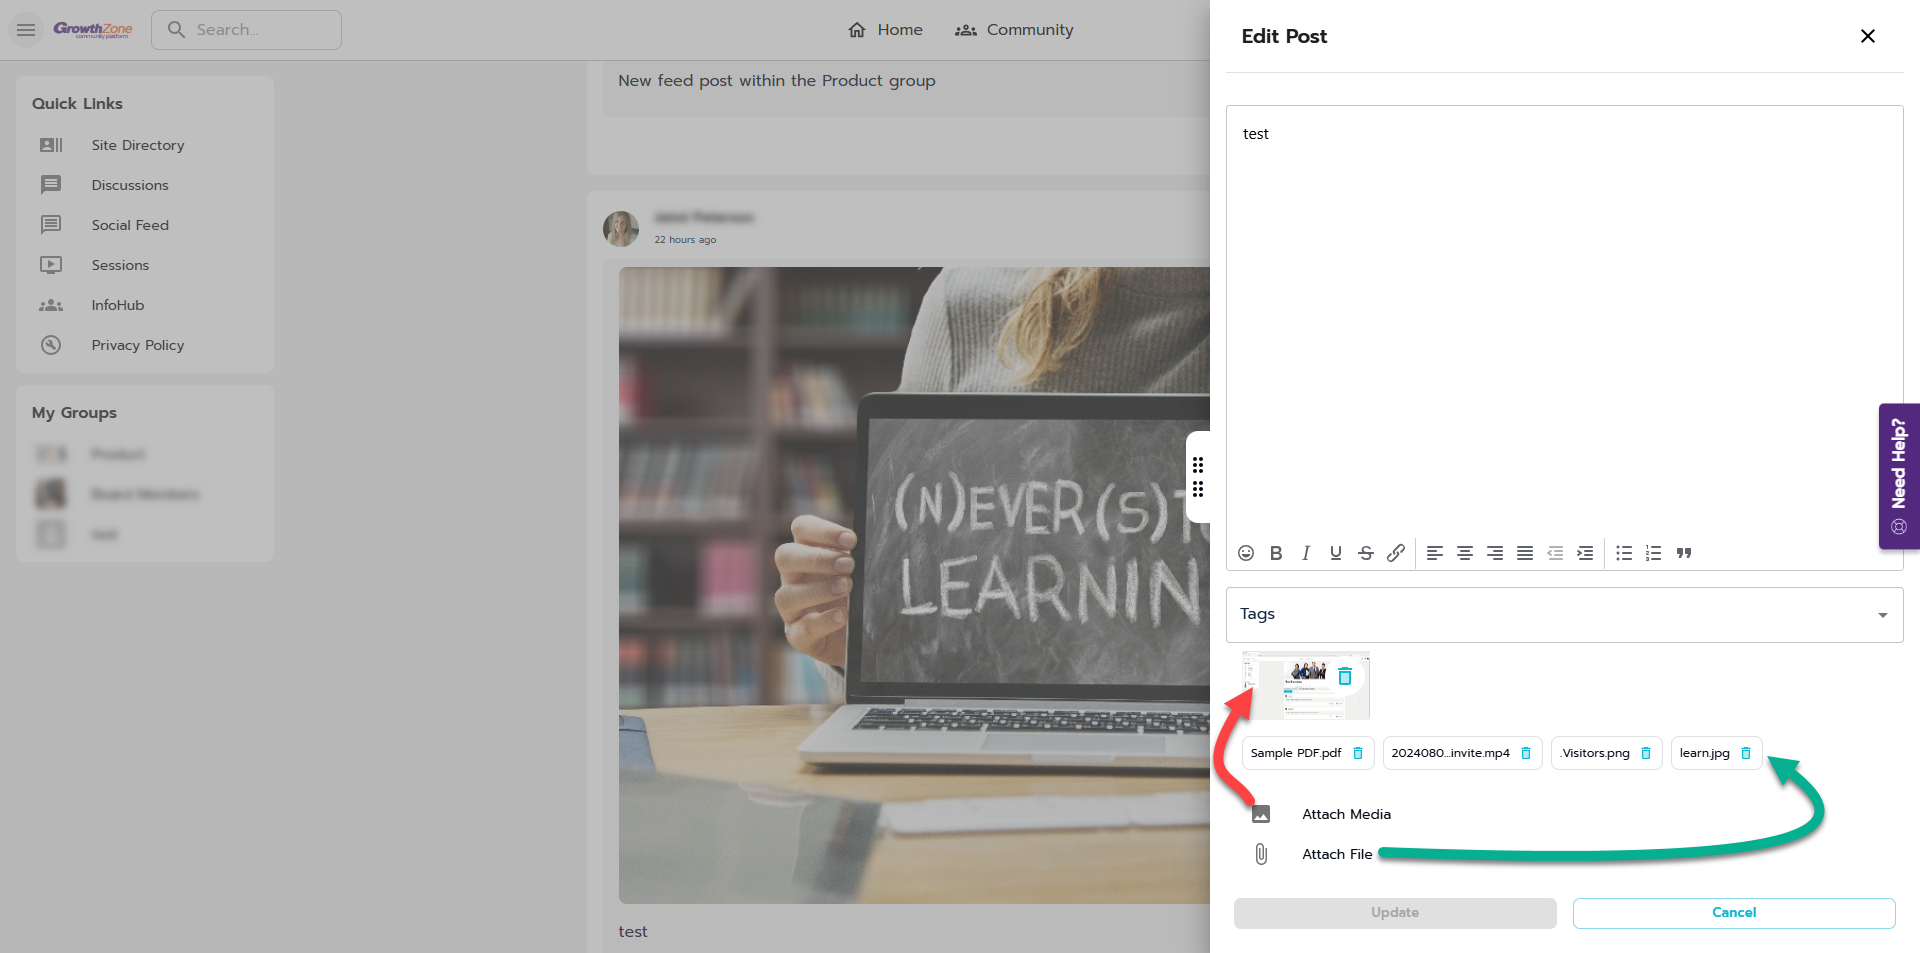Screen dimensions: 1920x953
Task: Click the 22 hours ago timestamp
Action: pos(685,240)
